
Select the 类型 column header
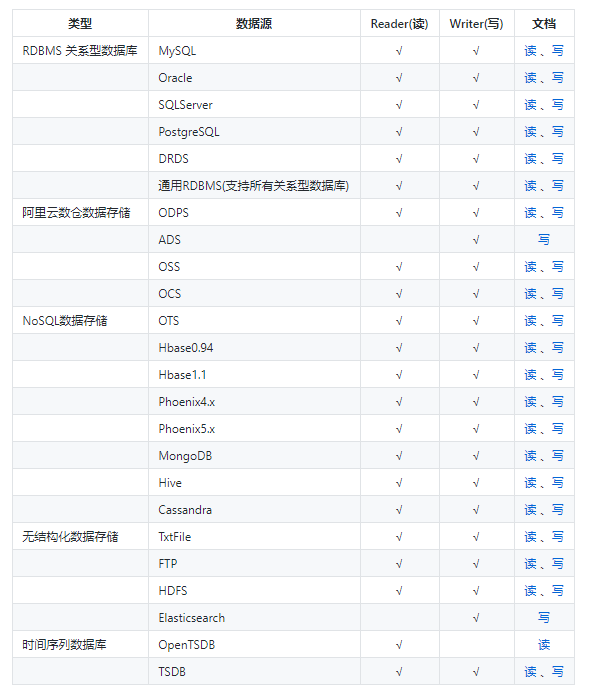80,24
